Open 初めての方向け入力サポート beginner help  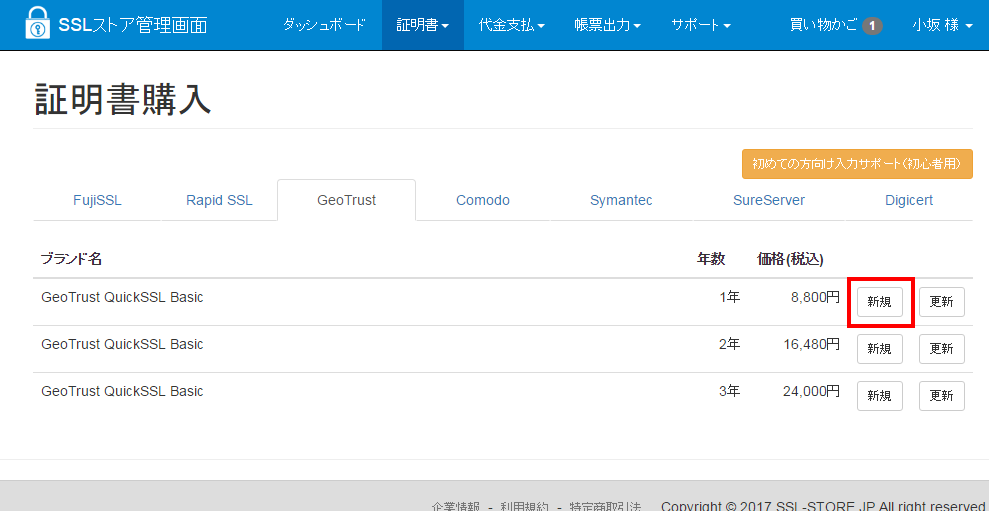(x=857, y=164)
